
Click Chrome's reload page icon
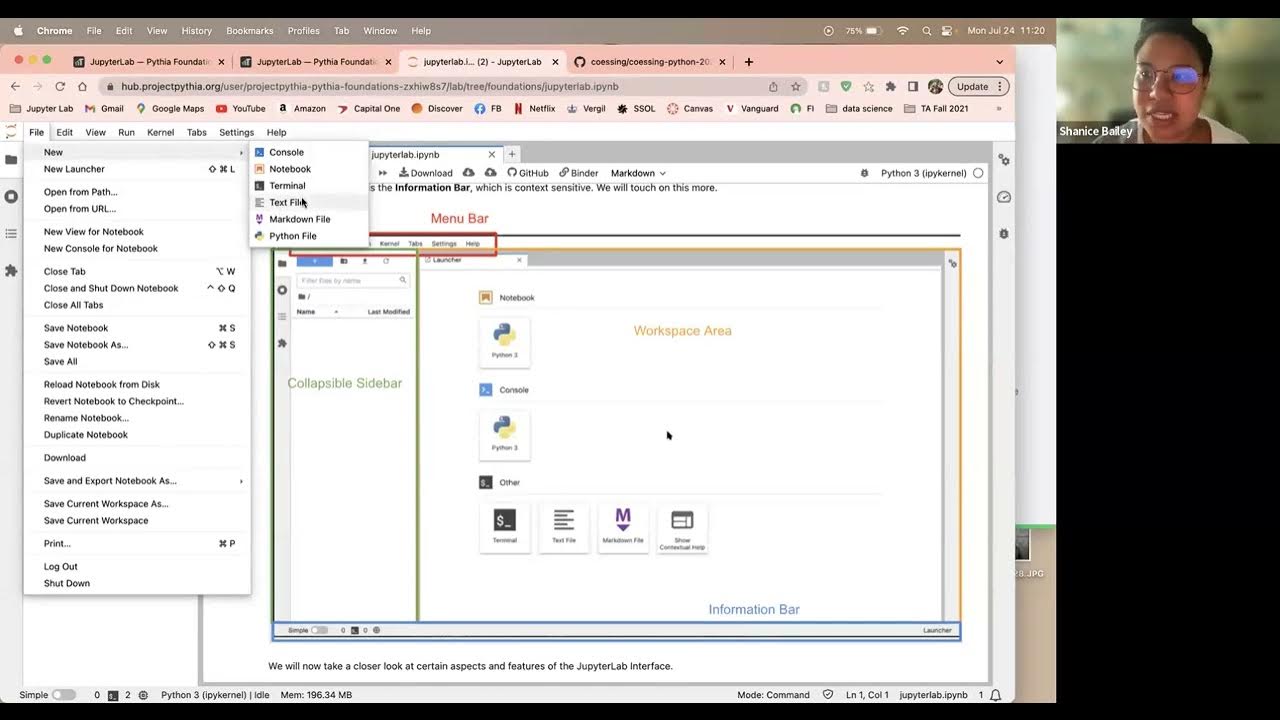(60, 86)
